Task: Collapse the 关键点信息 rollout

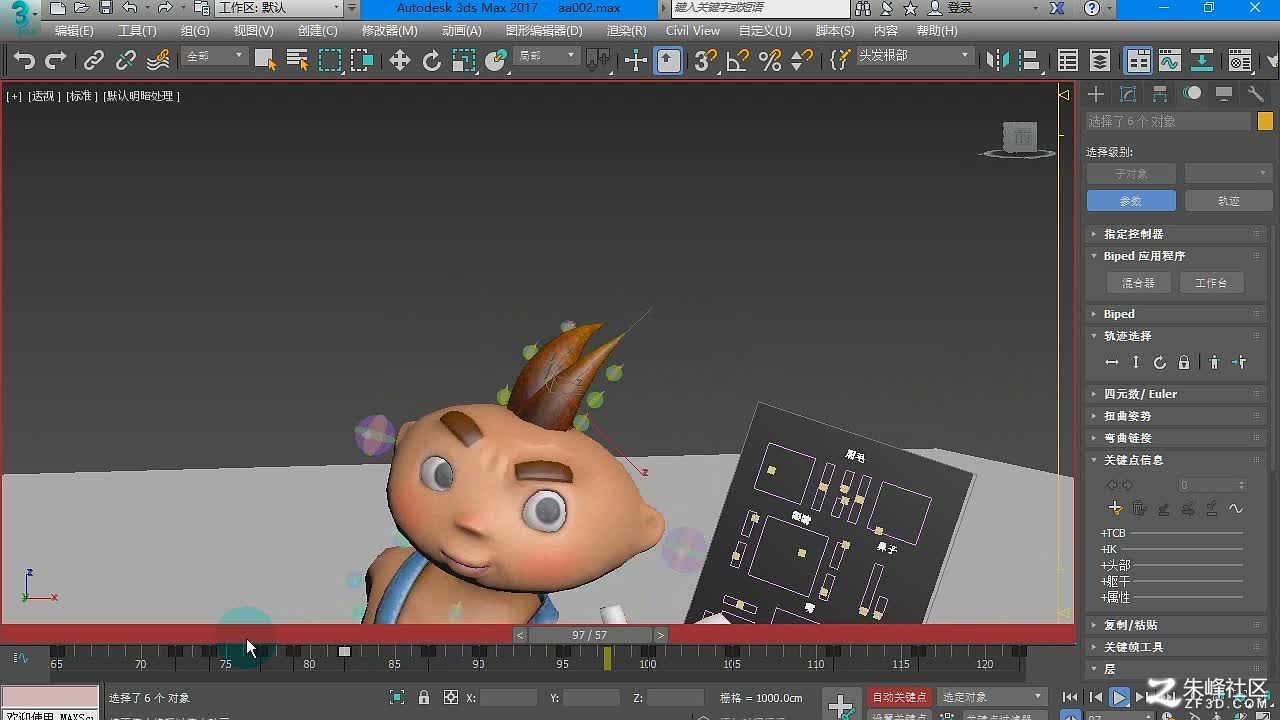Action: tap(1175, 460)
